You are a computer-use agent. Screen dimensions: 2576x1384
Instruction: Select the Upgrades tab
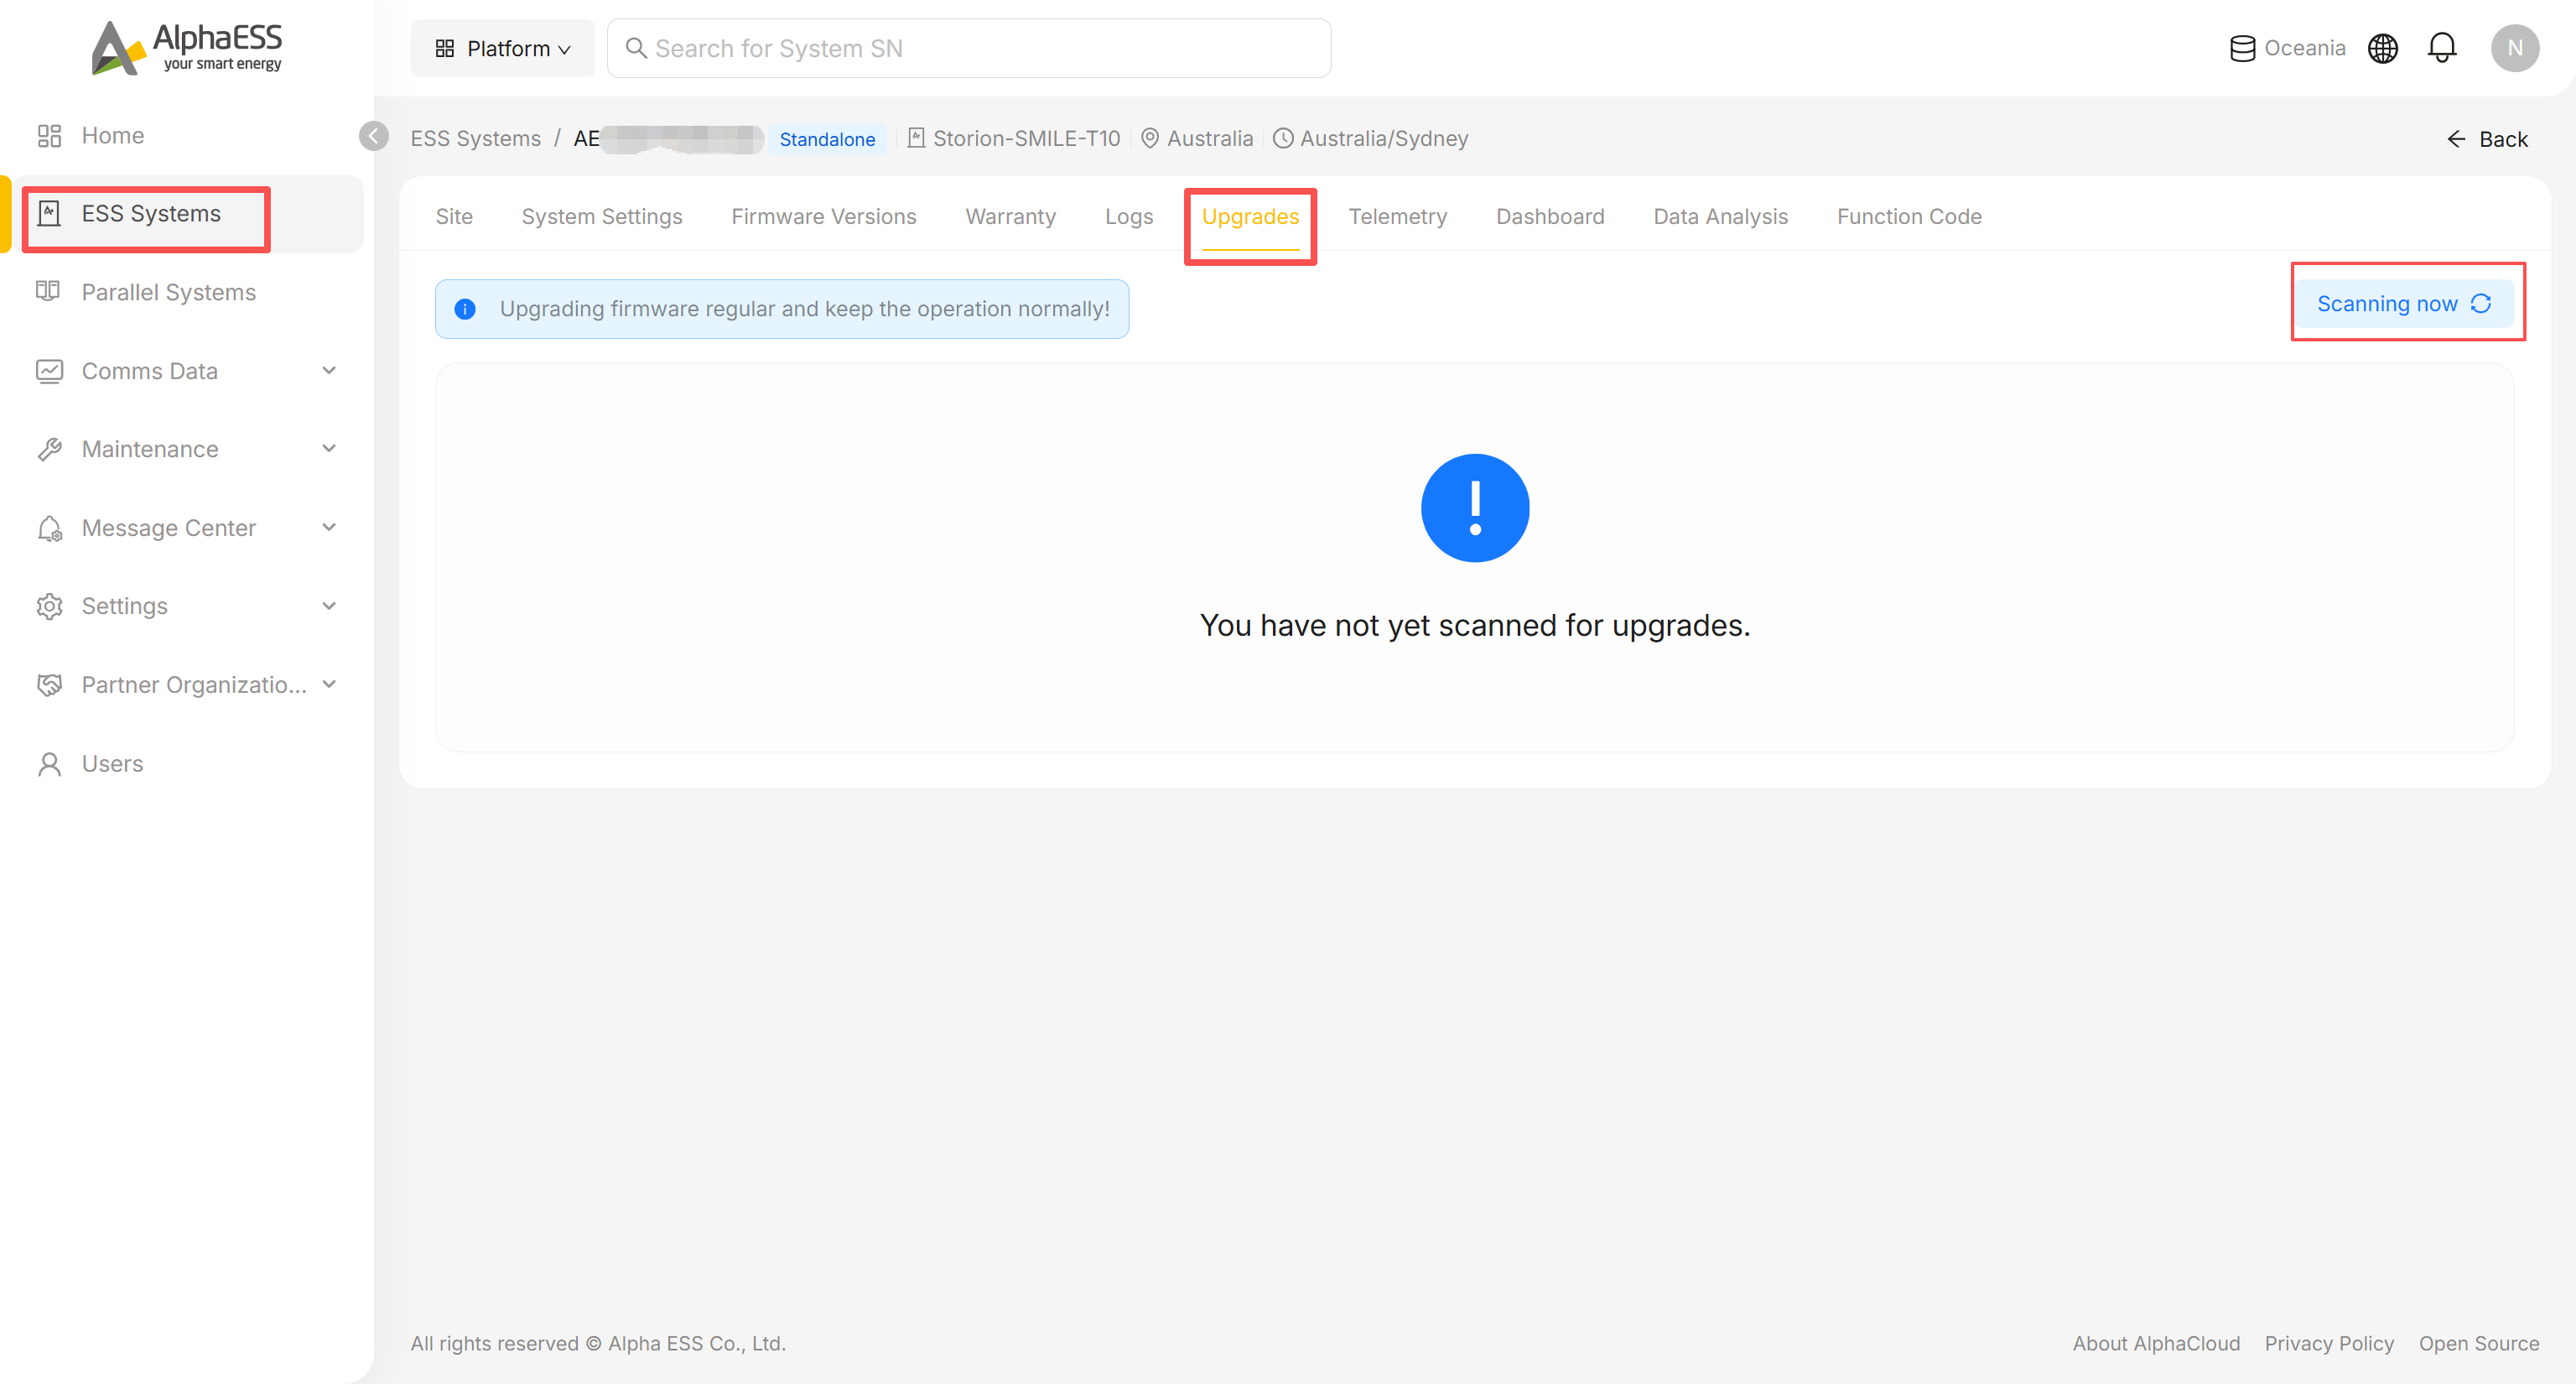click(x=1250, y=217)
